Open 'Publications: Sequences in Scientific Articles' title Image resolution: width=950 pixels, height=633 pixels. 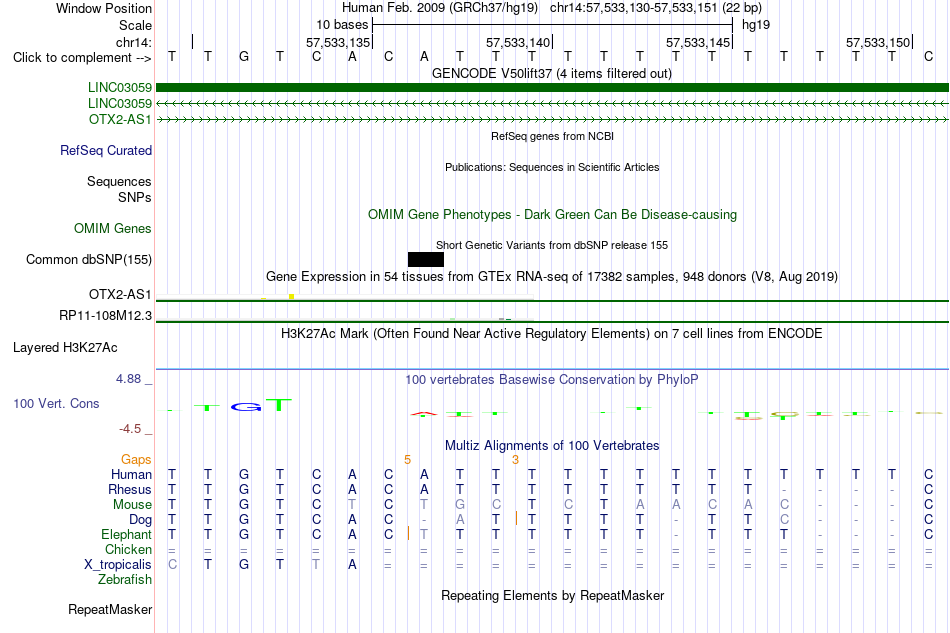tap(552, 167)
